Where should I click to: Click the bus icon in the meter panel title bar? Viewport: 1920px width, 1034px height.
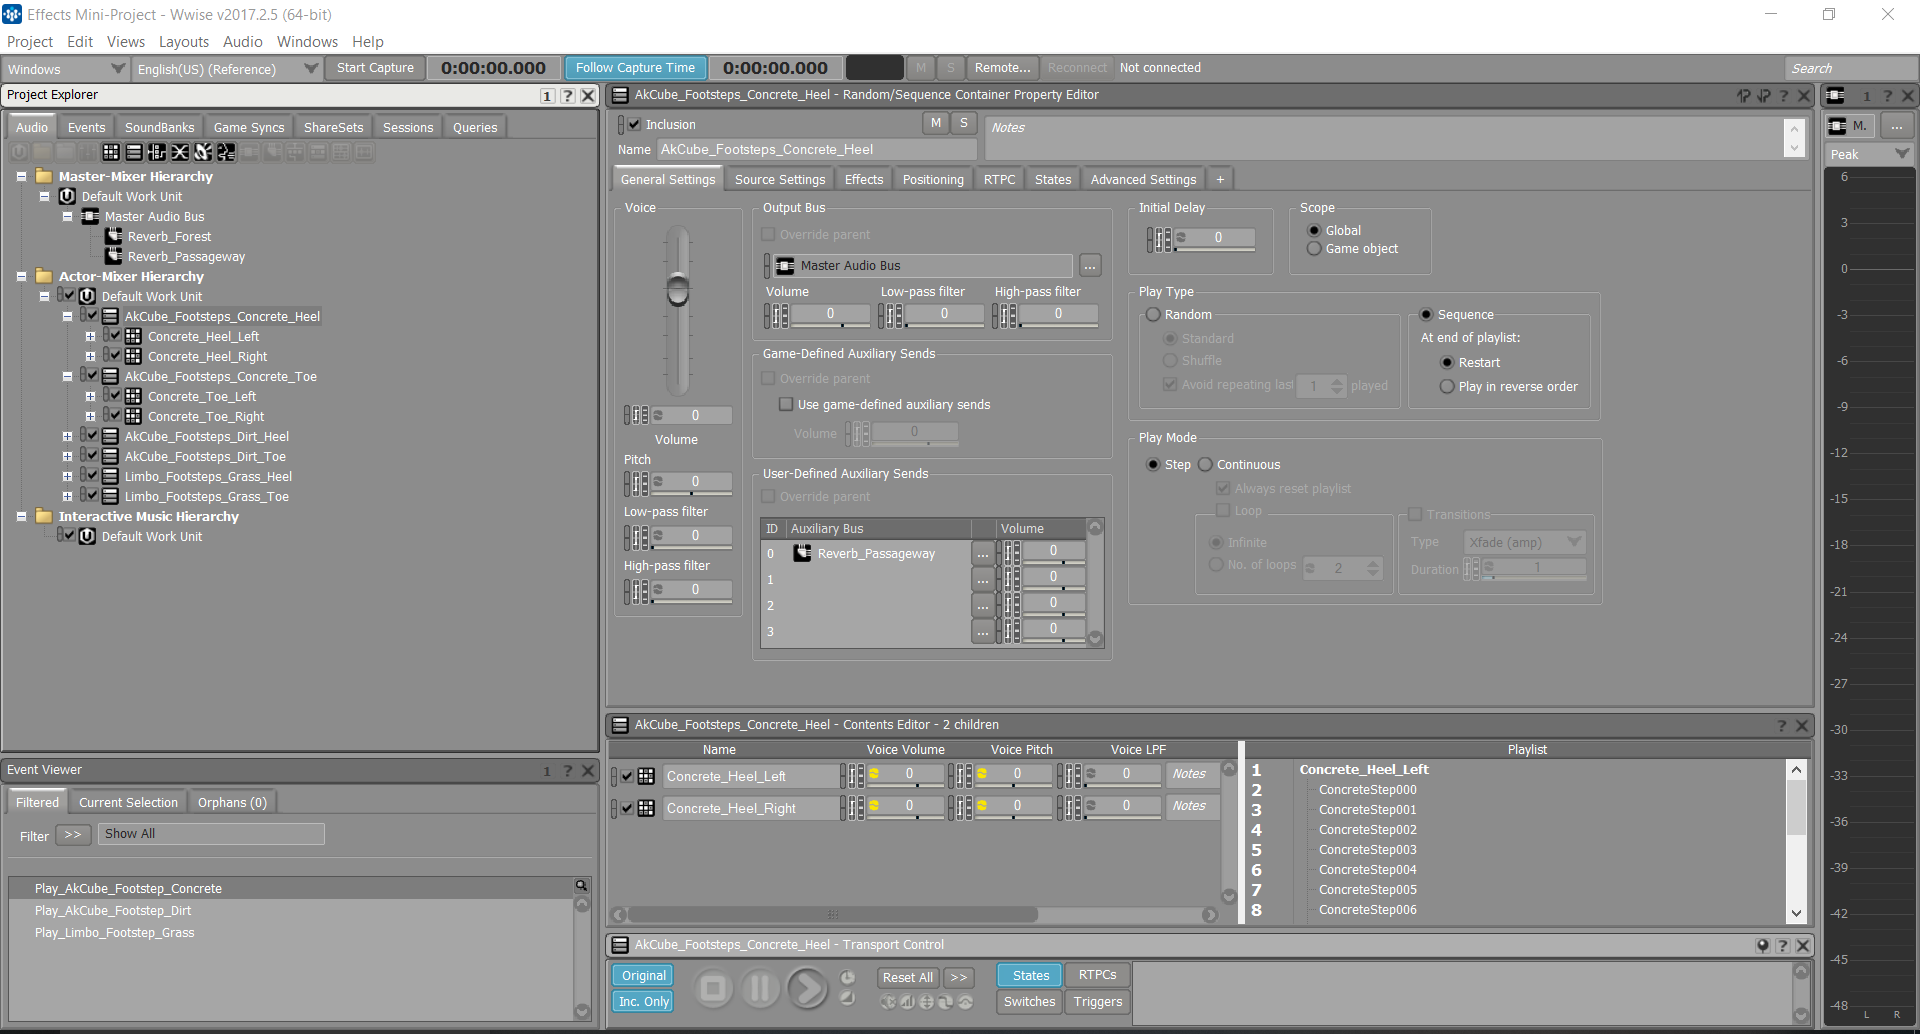pos(1836,95)
